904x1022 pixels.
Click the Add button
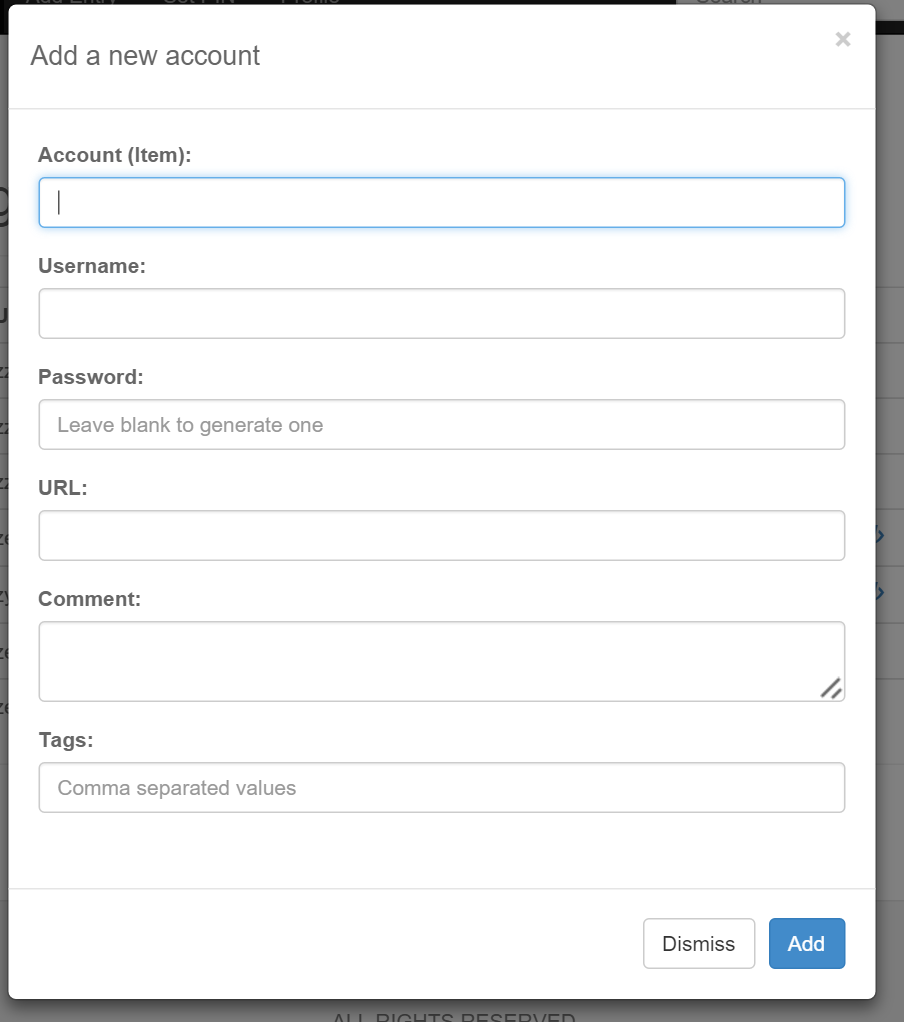[806, 943]
